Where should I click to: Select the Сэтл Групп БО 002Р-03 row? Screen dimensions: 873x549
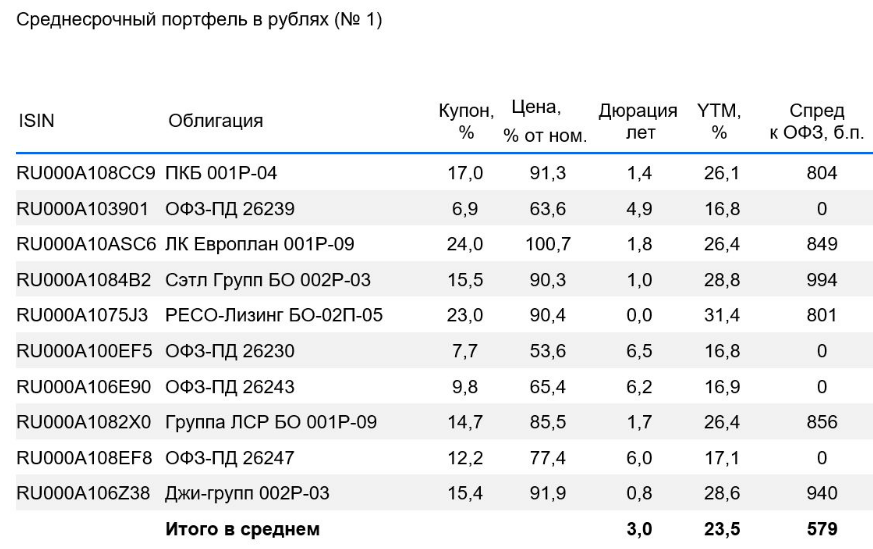(444, 279)
